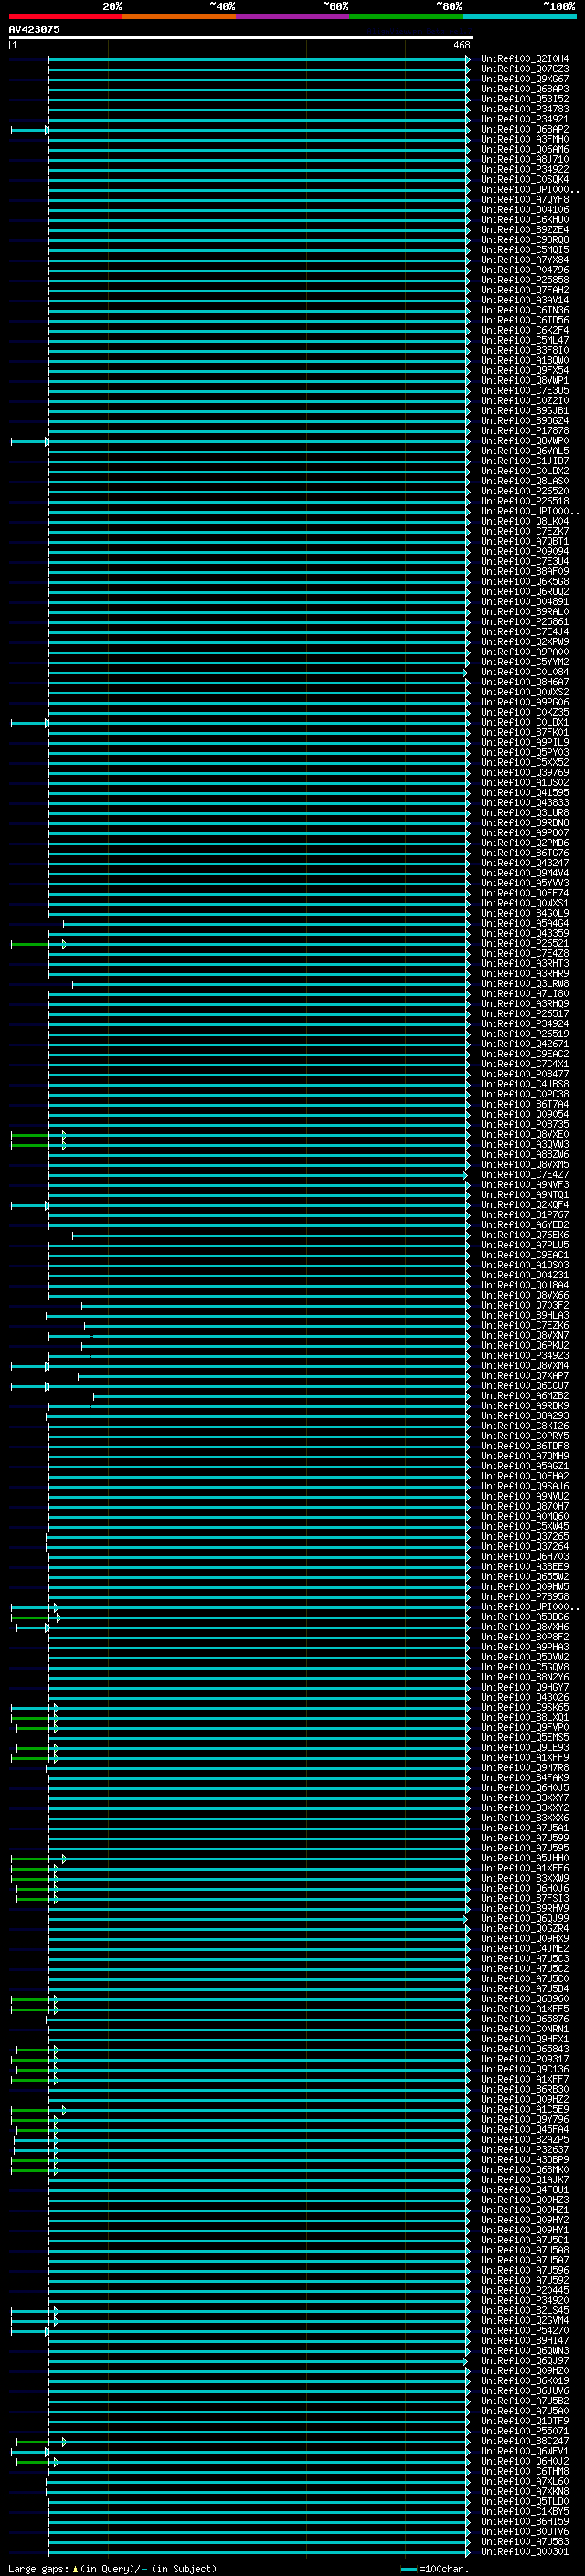
Task: Select hit label UniRef100_P25858
Action: tap(525, 280)
